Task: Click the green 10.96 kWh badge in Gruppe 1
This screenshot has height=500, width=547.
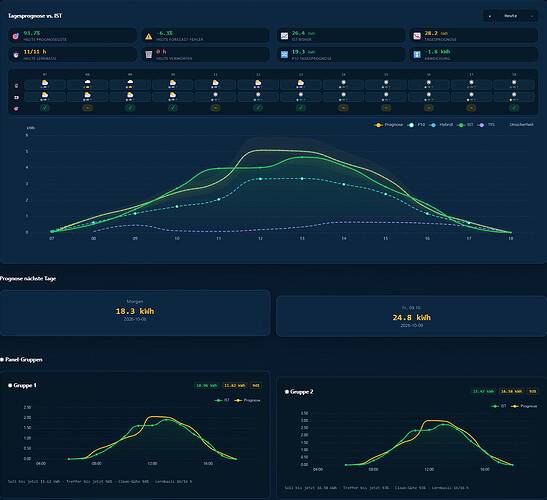Action: 207,386
